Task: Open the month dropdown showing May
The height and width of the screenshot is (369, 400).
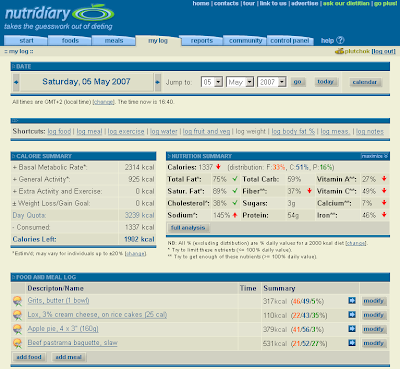Action: point(240,82)
